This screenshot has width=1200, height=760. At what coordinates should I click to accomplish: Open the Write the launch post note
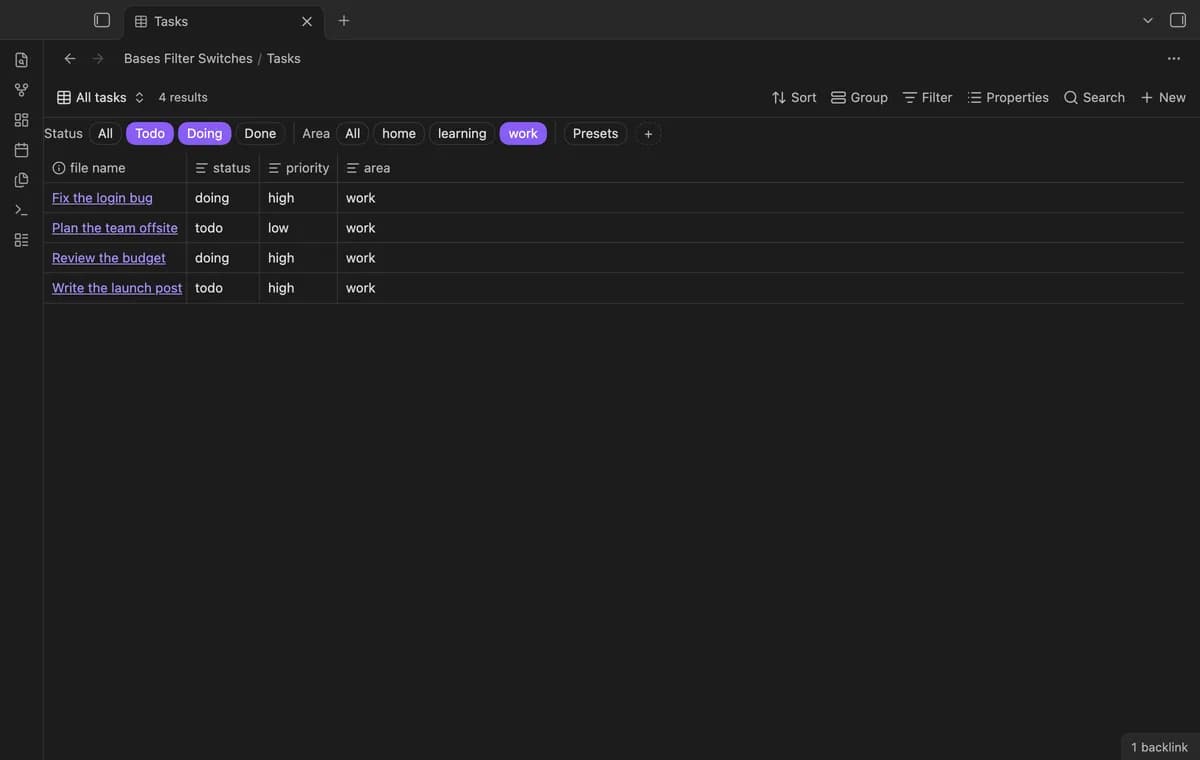(x=117, y=288)
